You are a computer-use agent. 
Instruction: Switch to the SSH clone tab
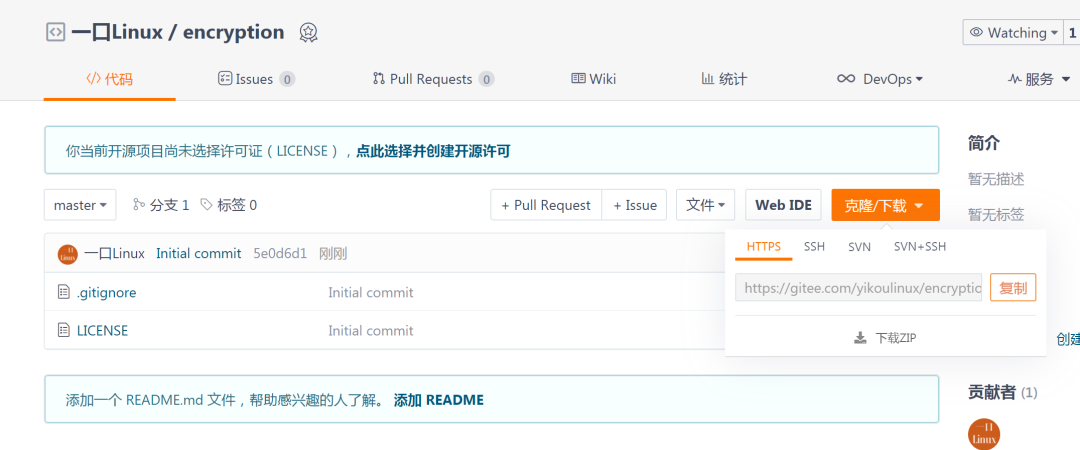coord(814,247)
